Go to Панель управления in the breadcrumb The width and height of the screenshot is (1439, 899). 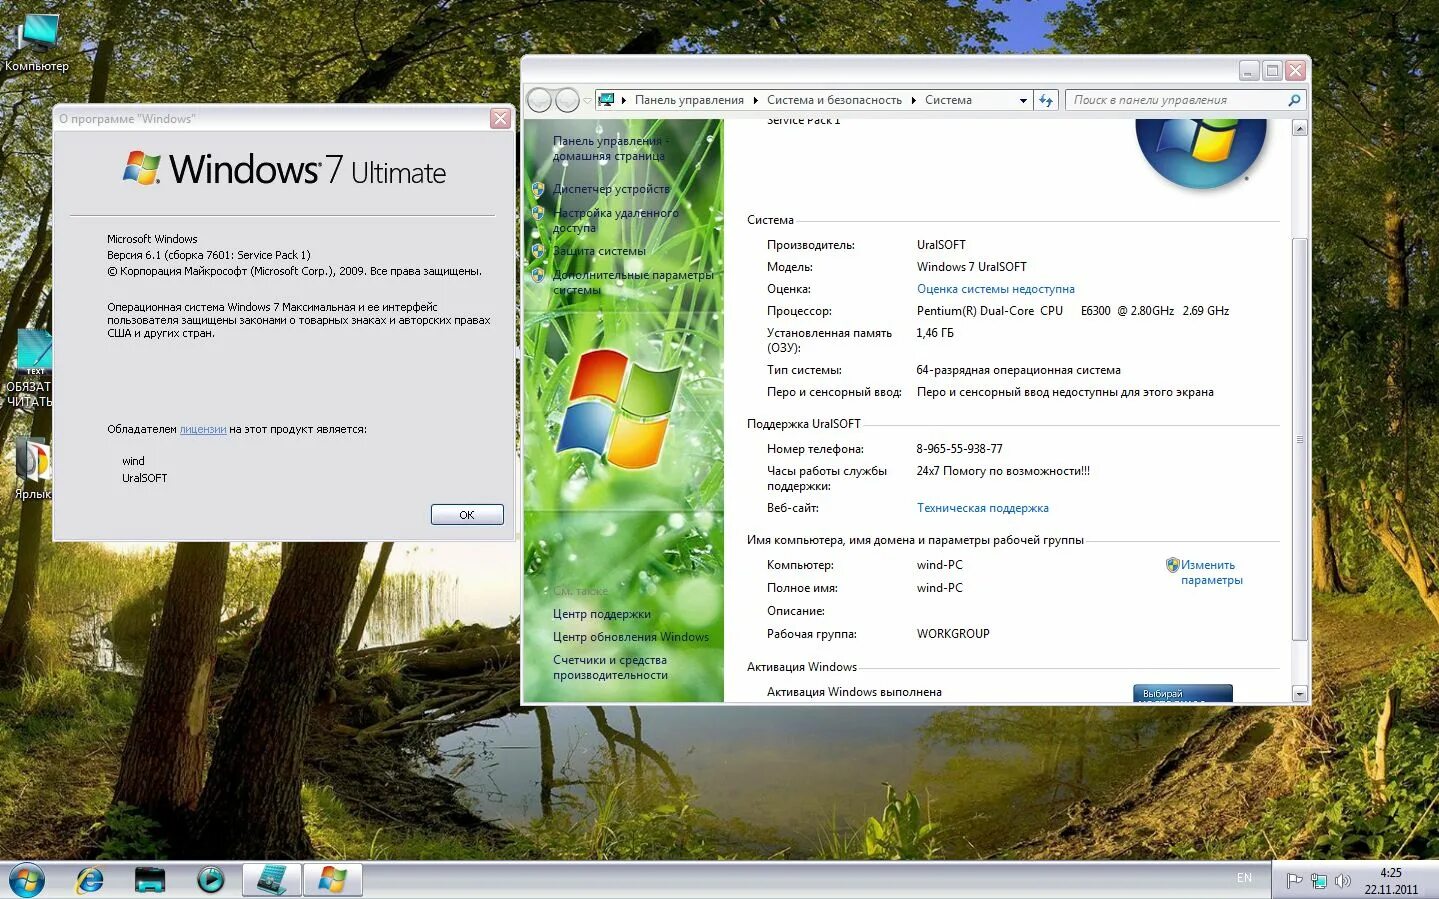[x=689, y=100]
